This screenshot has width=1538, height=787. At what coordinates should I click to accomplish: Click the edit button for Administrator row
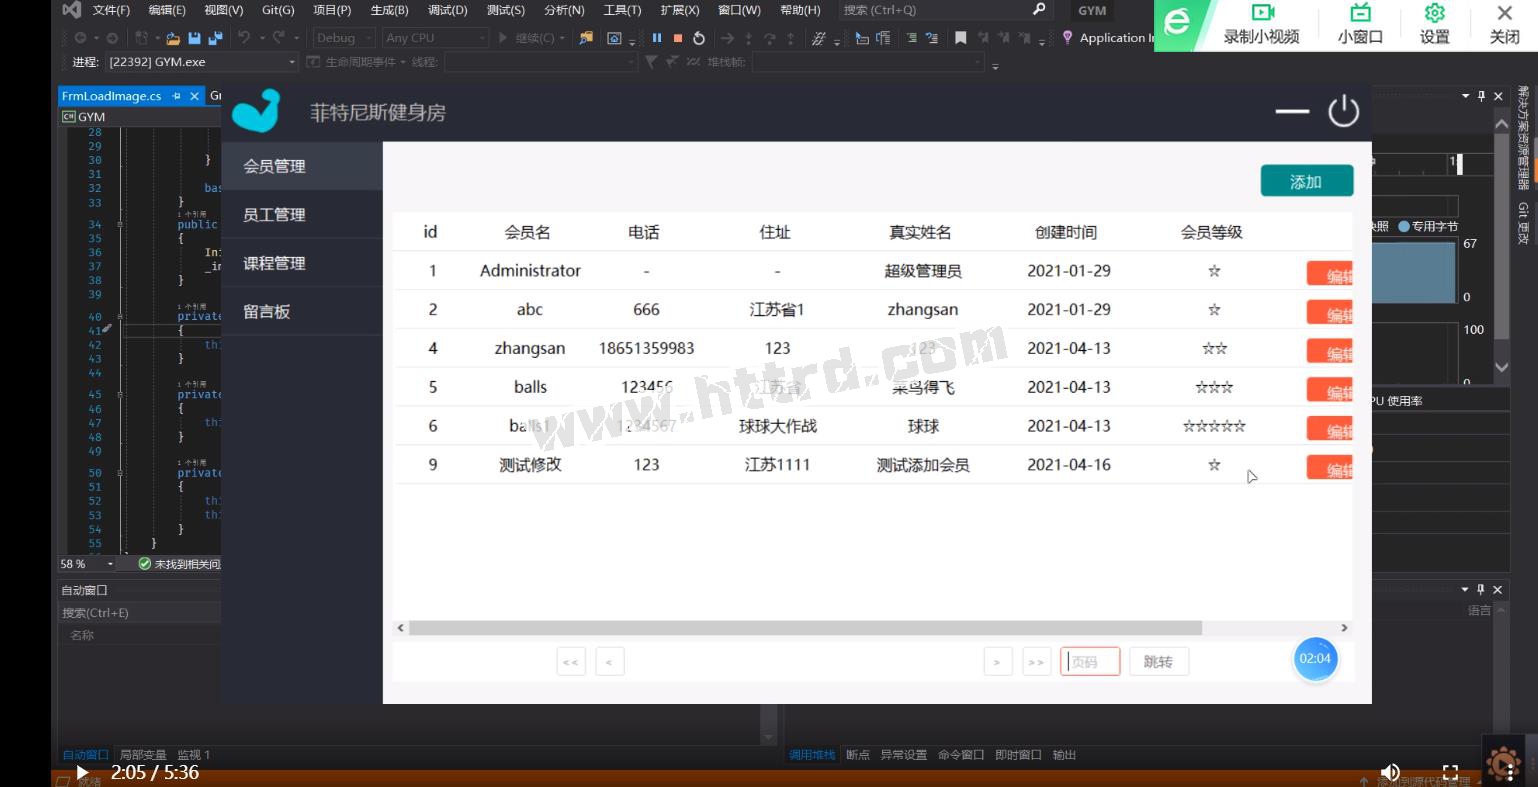point(1330,275)
